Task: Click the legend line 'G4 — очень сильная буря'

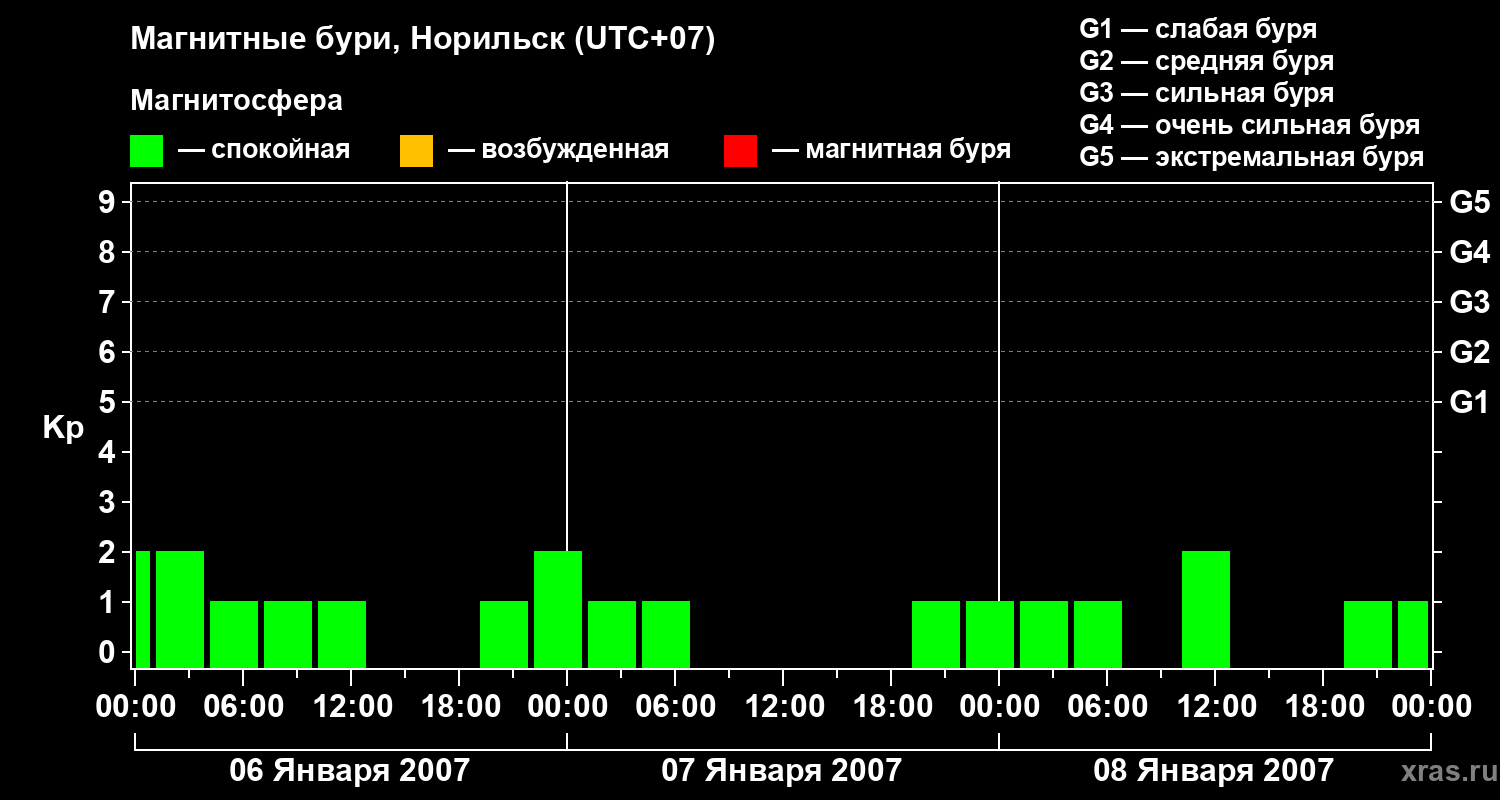Action: tap(1249, 125)
